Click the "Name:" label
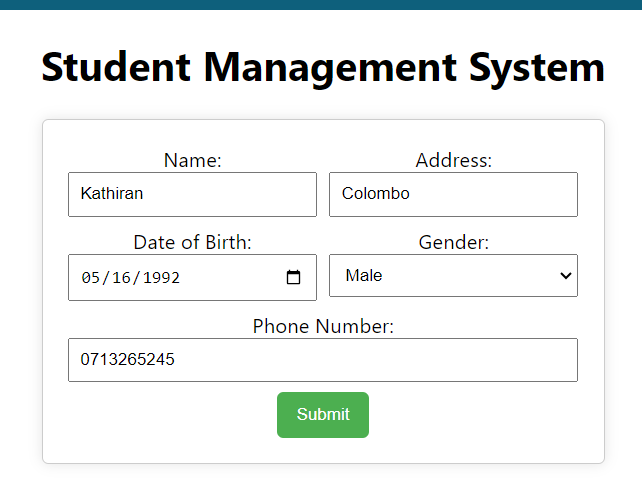The width and height of the screenshot is (642, 478). [x=192, y=160]
